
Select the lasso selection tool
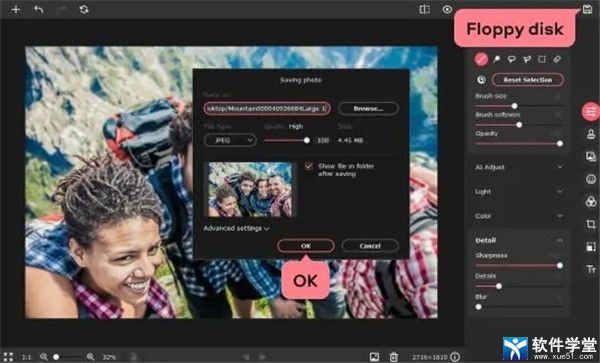tap(512, 59)
